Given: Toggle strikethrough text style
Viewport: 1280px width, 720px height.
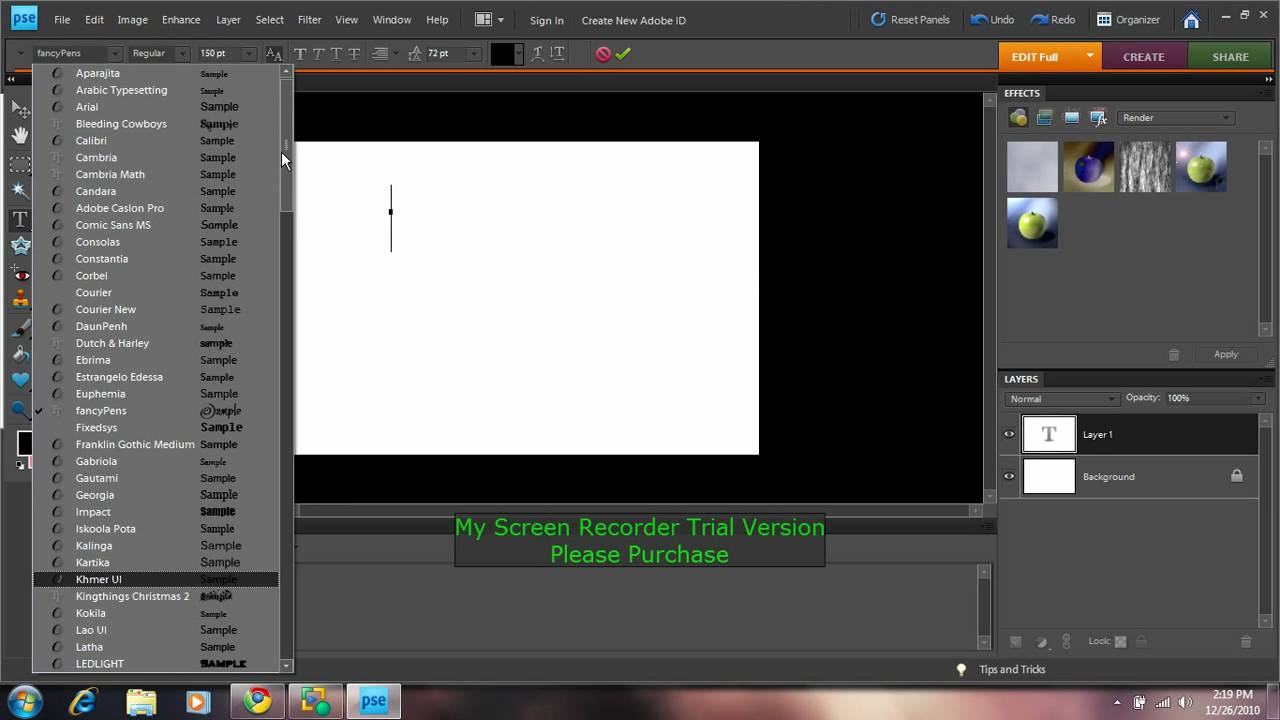Looking at the screenshot, I should 353,54.
